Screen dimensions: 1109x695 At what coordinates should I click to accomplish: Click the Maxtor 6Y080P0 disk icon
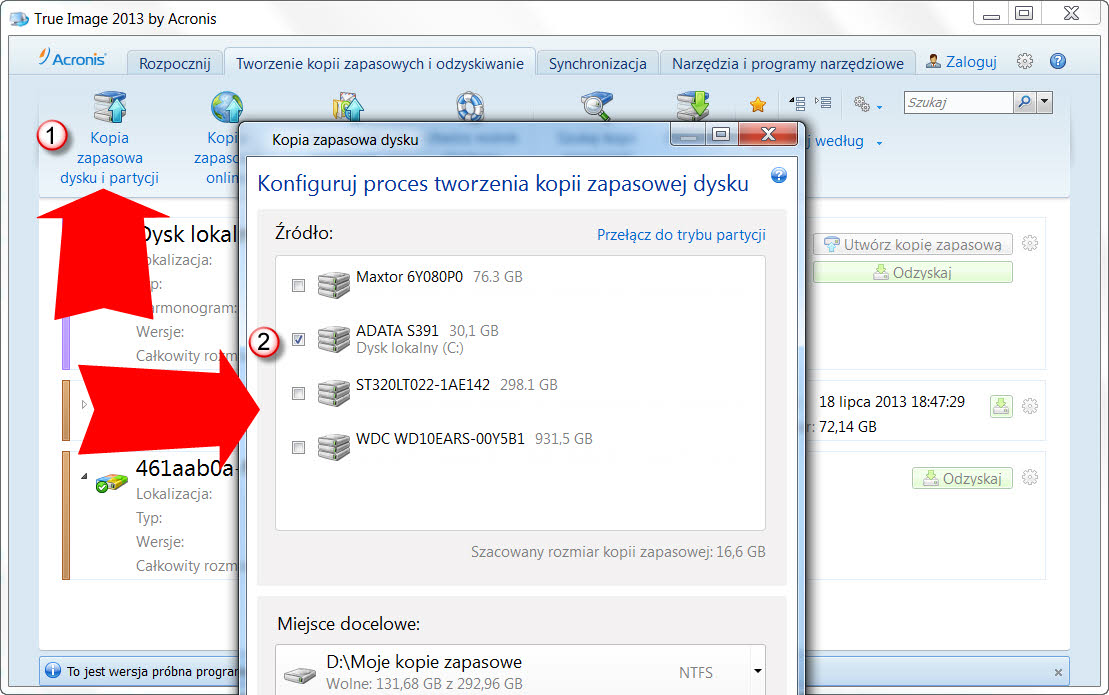334,284
